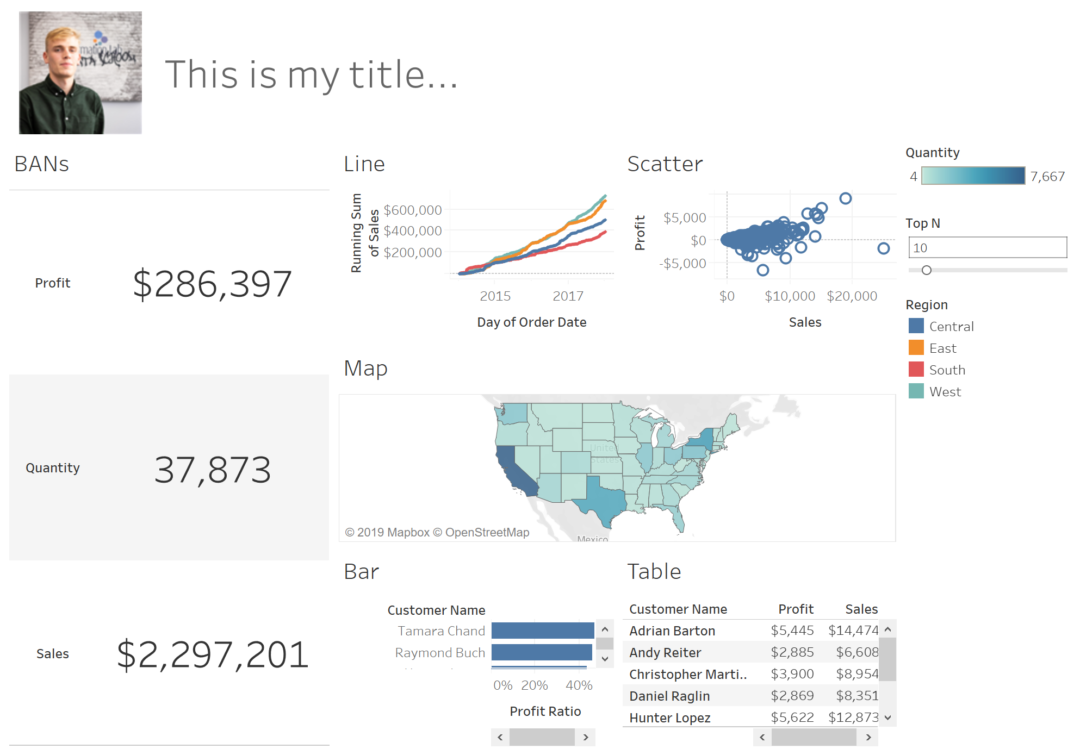Viewport: 1080px width, 755px height.
Task: Focus the Top N input field
Action: (x=987, y=247)
